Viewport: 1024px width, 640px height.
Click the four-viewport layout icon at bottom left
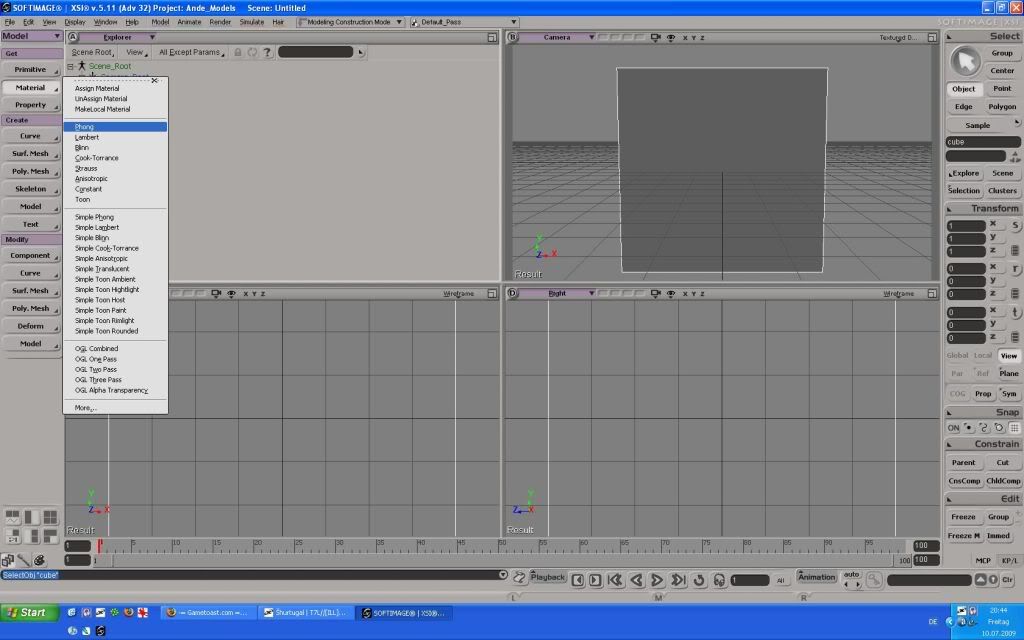click(50, 517)
